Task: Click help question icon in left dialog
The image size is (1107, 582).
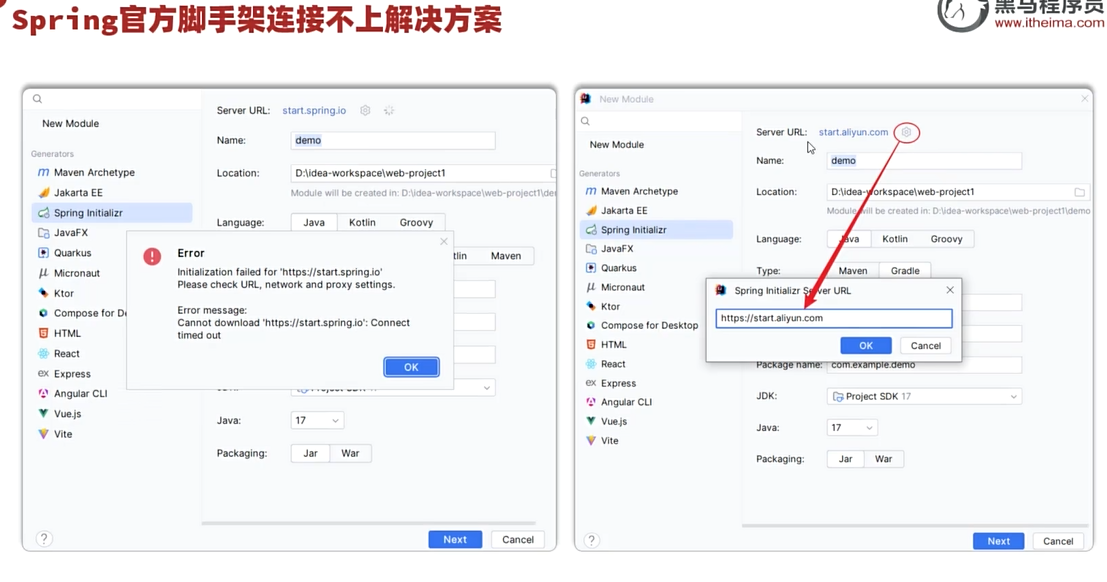Action: pyautogui.click(x=44, y=539)
